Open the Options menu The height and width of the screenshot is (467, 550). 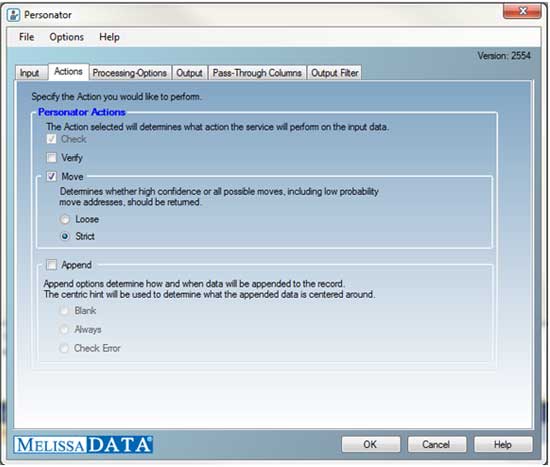point(67,37)
